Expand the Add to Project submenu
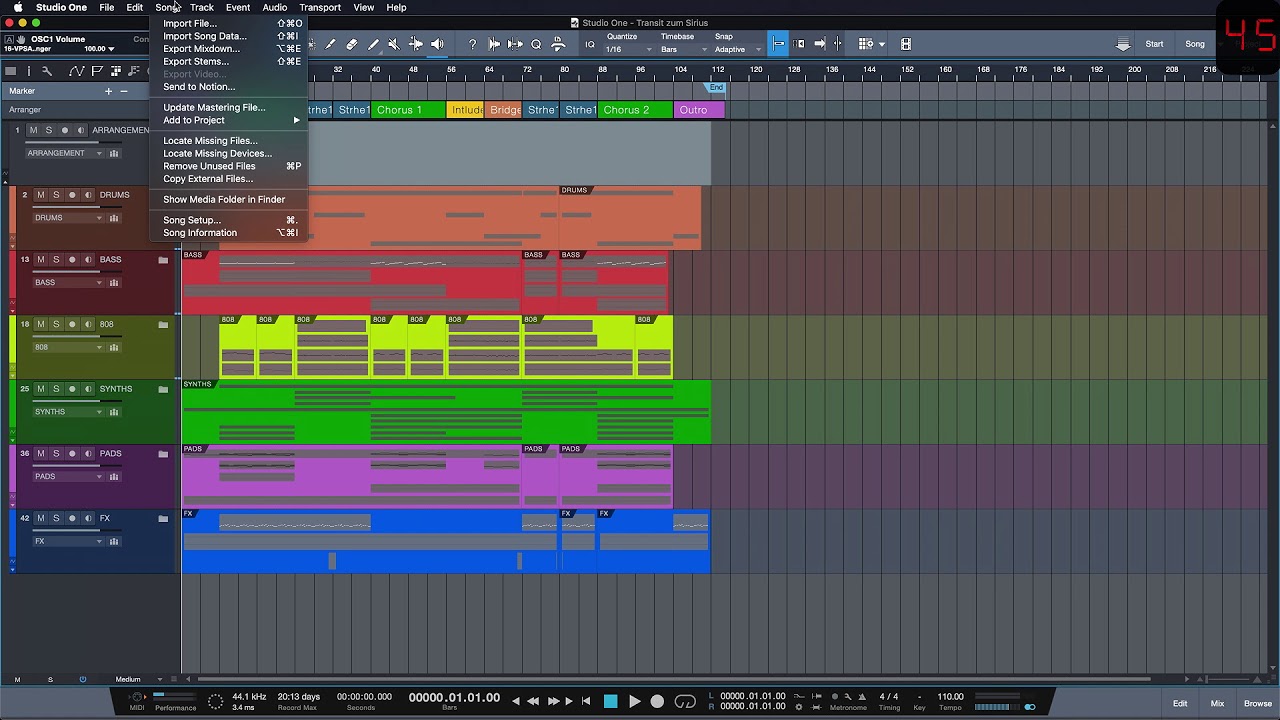The width and height of the screenshot is (1280, 720). (229, 120)
